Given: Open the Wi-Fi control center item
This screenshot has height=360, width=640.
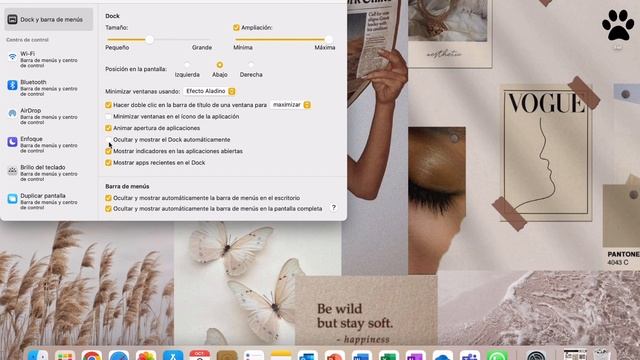Looking at the screenshot, I should pyautogui.click(x=49, y=60).
